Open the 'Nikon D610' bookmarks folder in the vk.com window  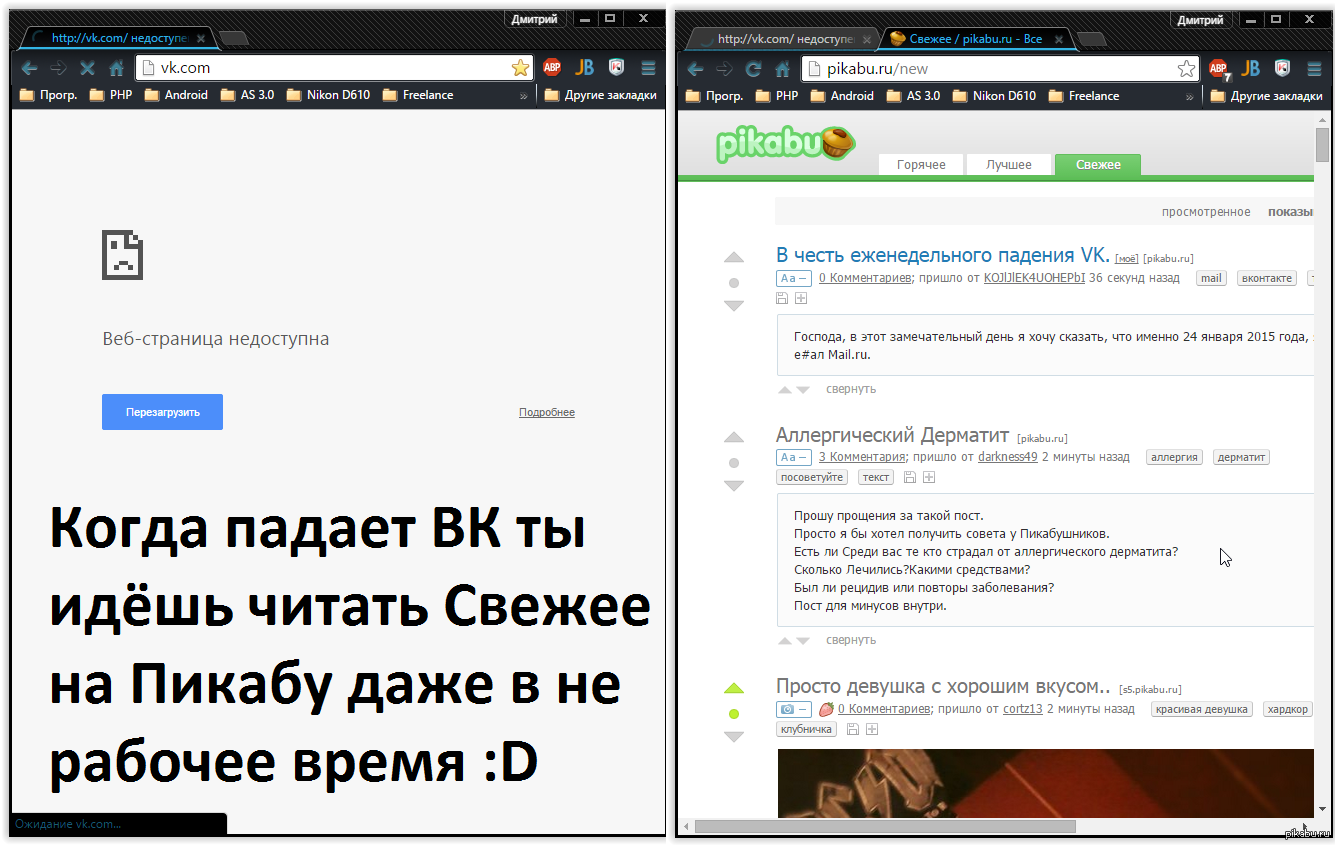[327, 95]
